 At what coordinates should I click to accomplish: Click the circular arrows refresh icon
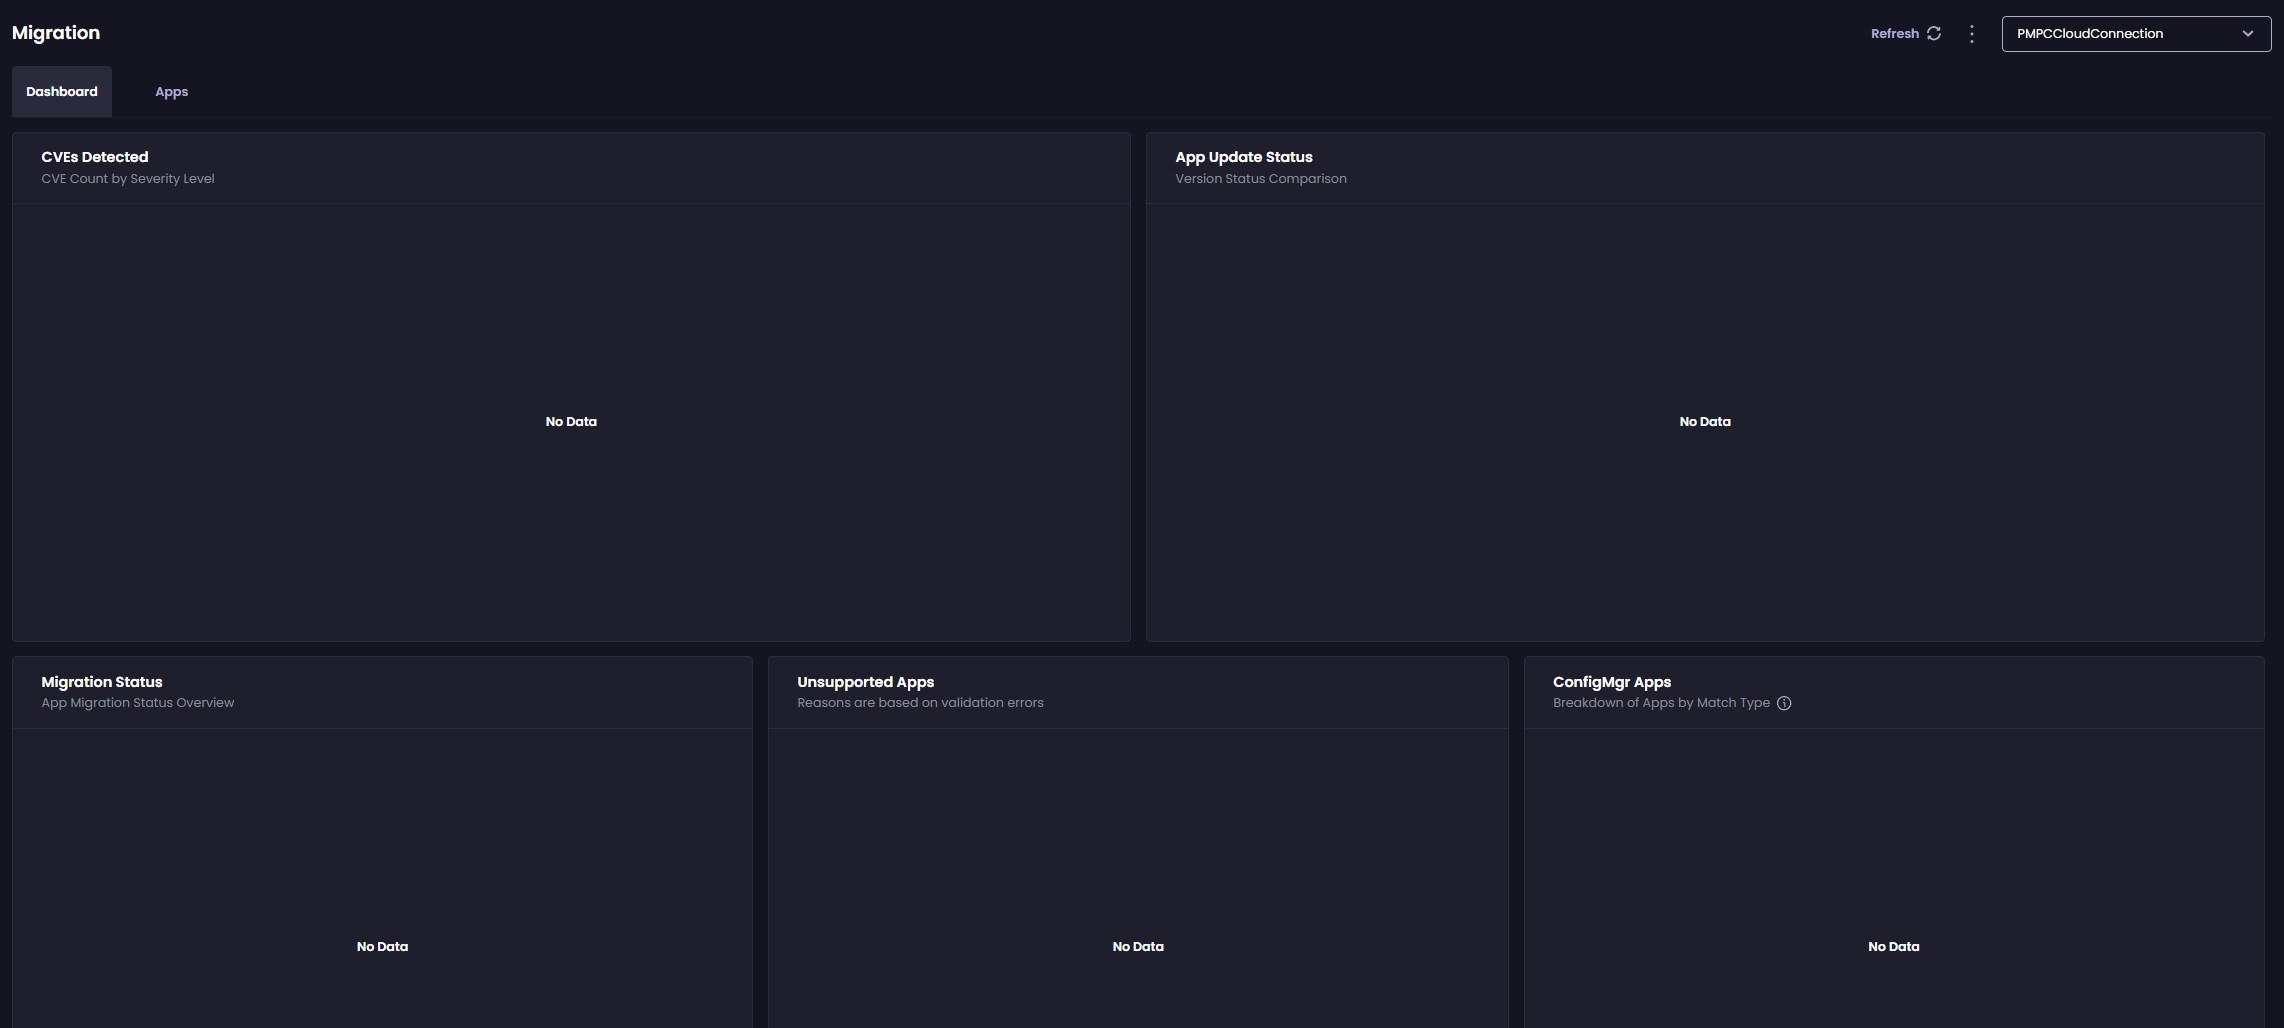tap(1934, 33)
